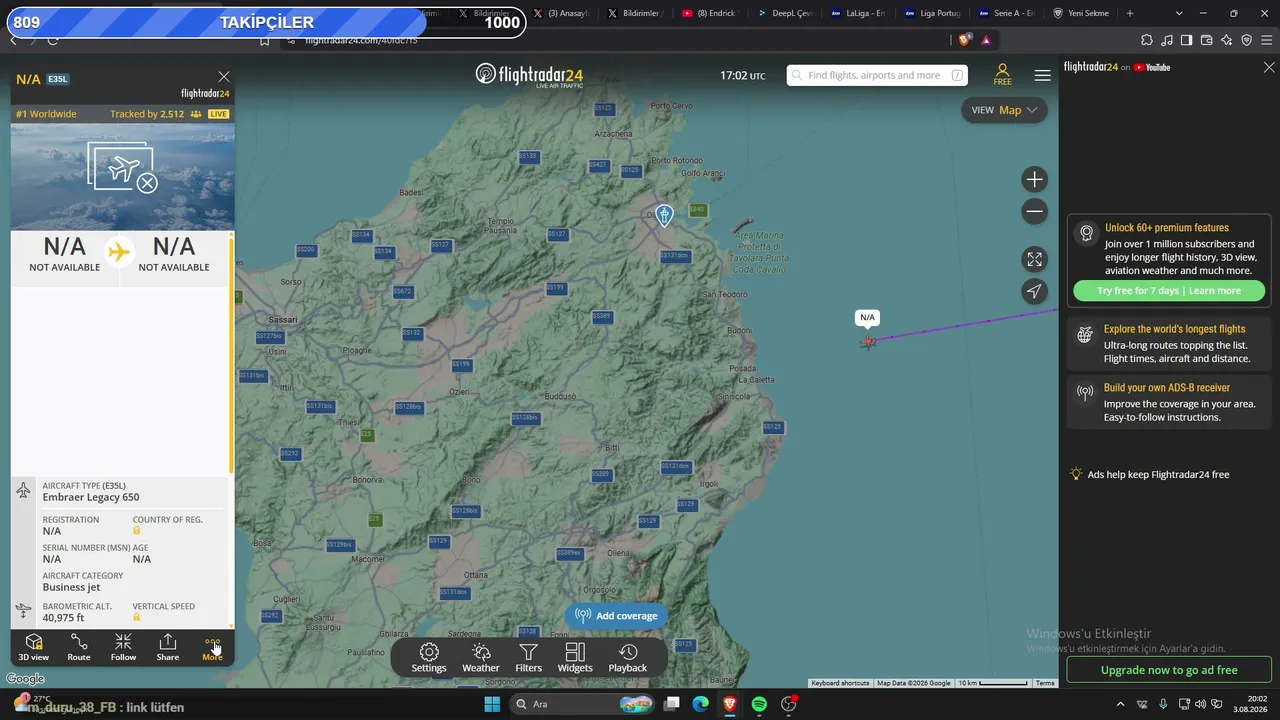Click Upgrade now to go ad free
The width and height of the screenshot is (1280, 720).
(x=1169, y=670)
